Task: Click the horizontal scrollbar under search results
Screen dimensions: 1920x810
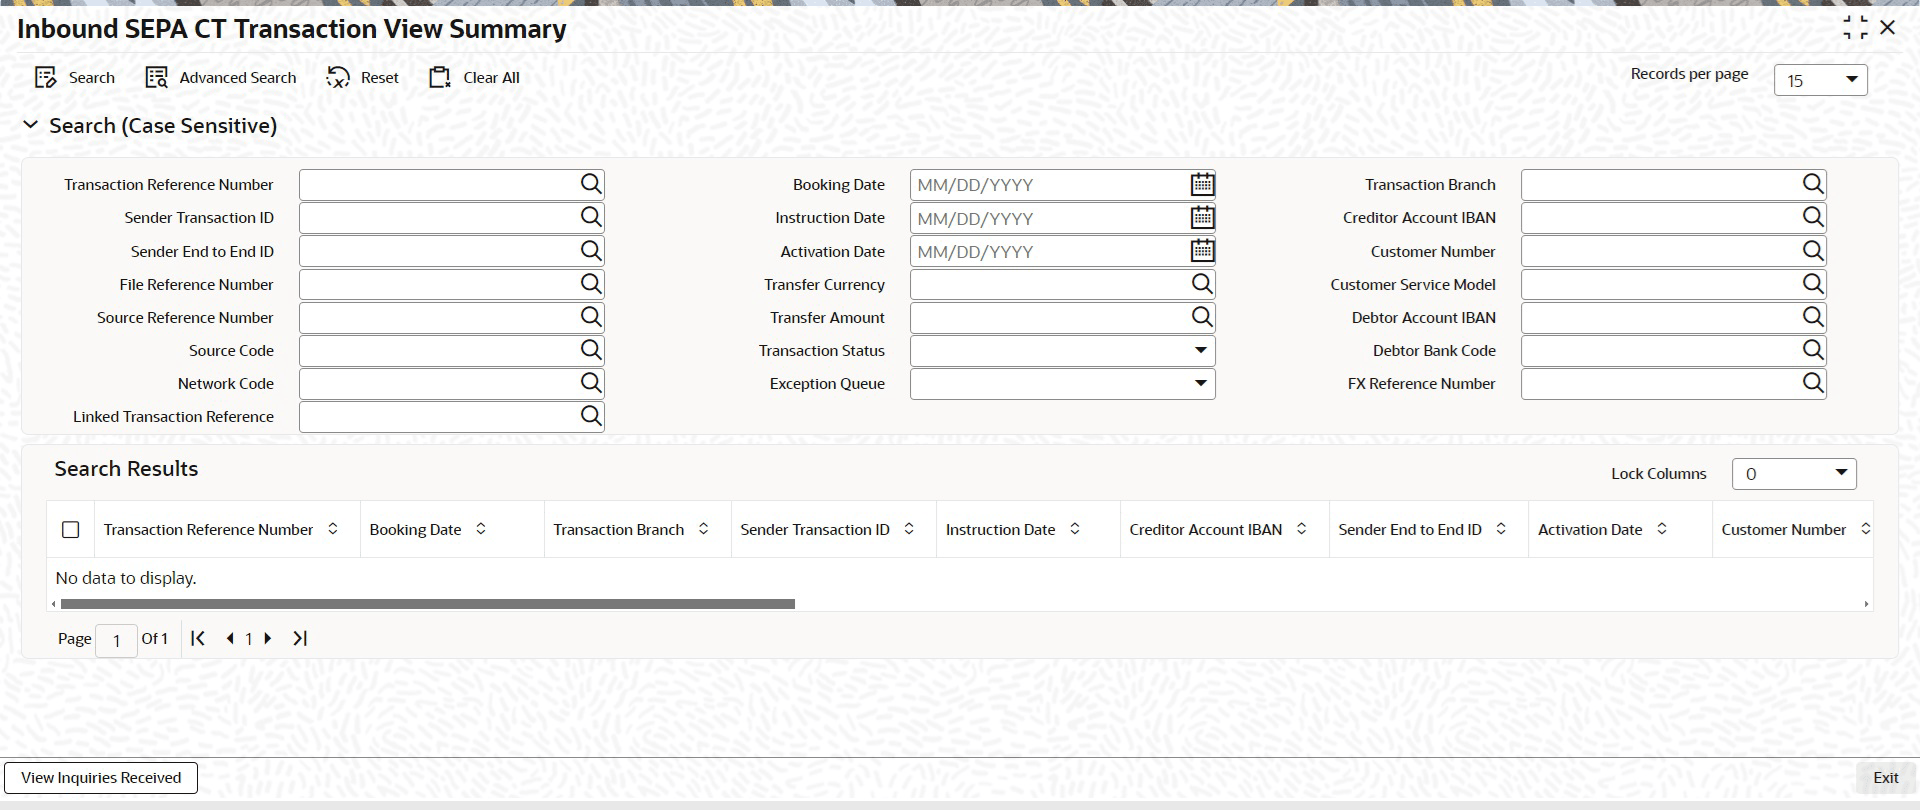Action: [427, 604]
